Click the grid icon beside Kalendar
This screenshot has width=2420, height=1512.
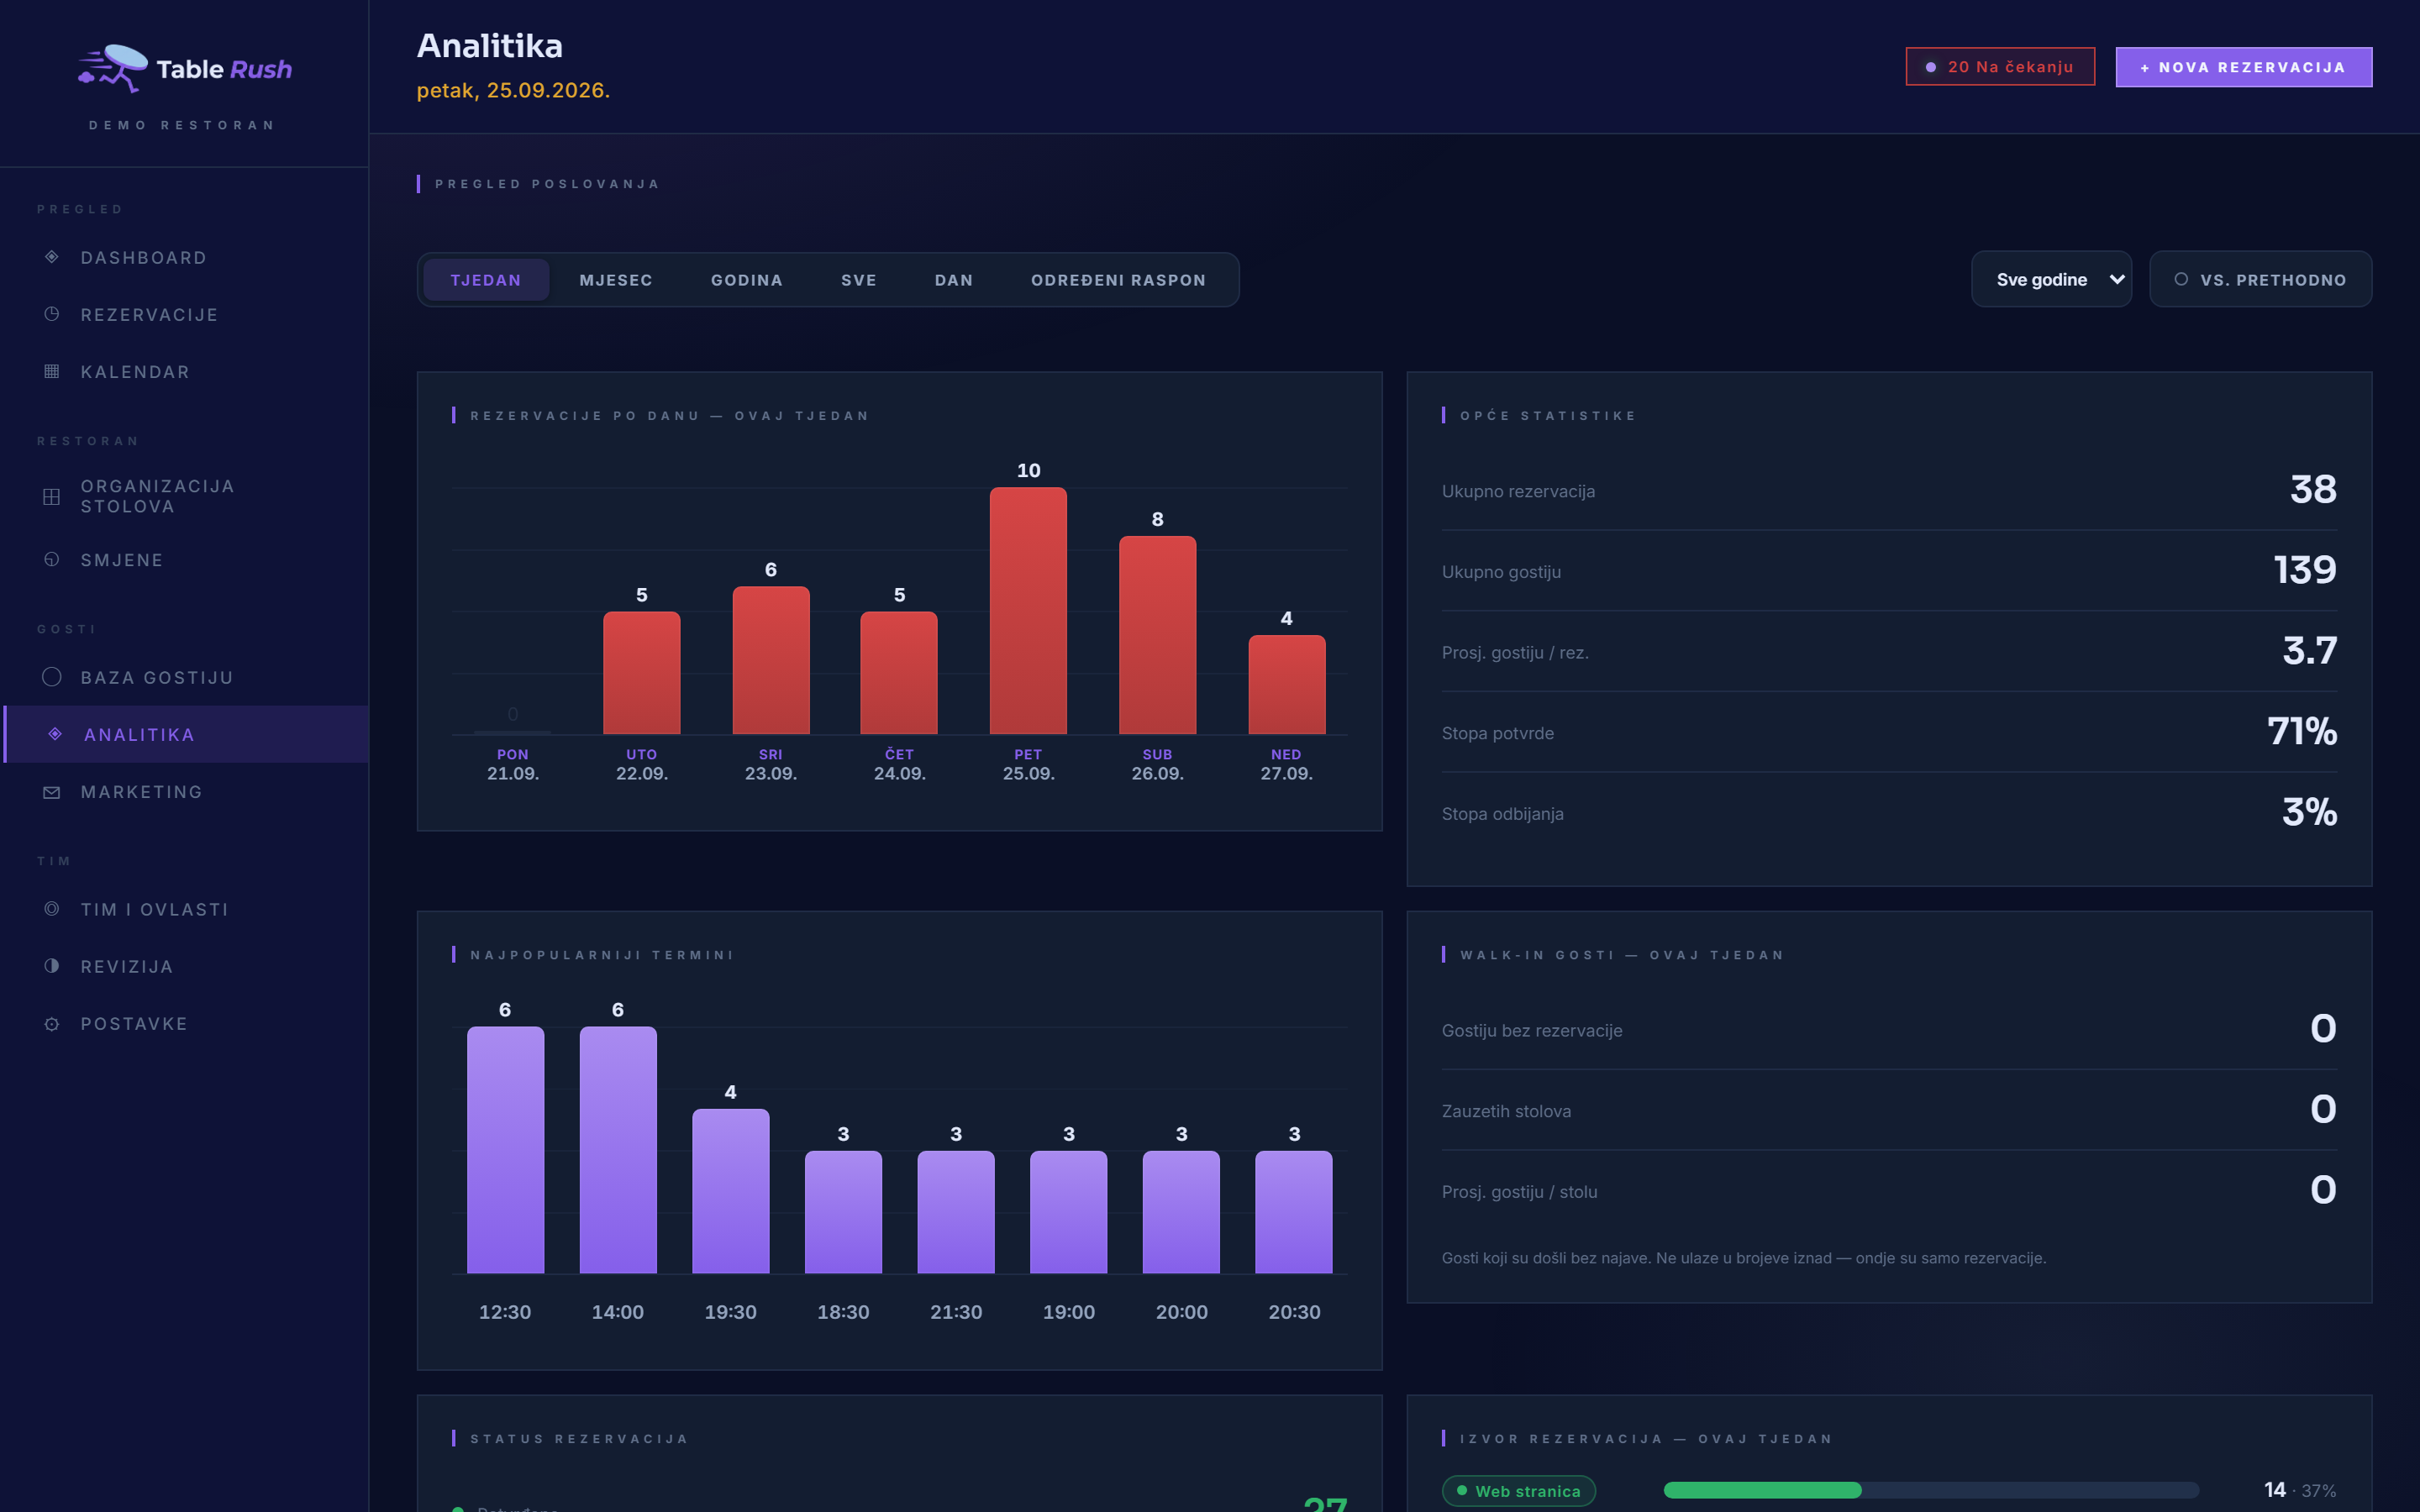(x=52, y=371)
